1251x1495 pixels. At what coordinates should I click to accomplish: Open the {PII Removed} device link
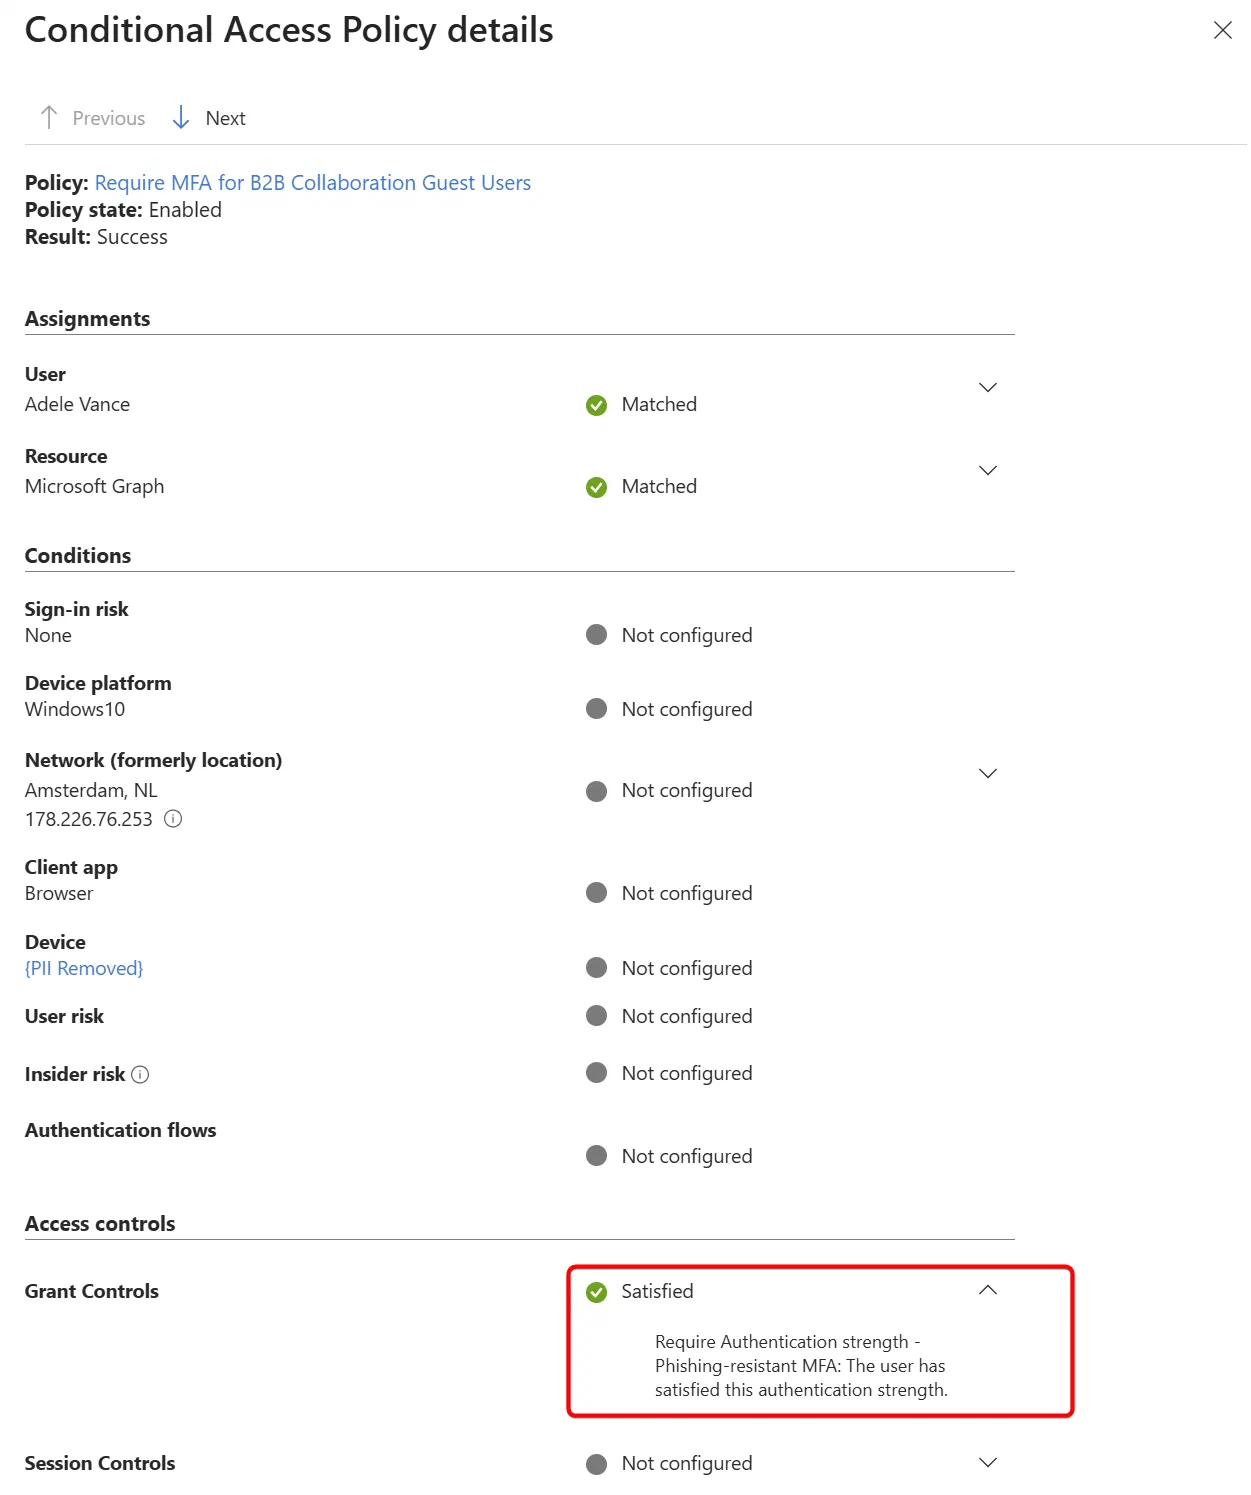point(84,968)
